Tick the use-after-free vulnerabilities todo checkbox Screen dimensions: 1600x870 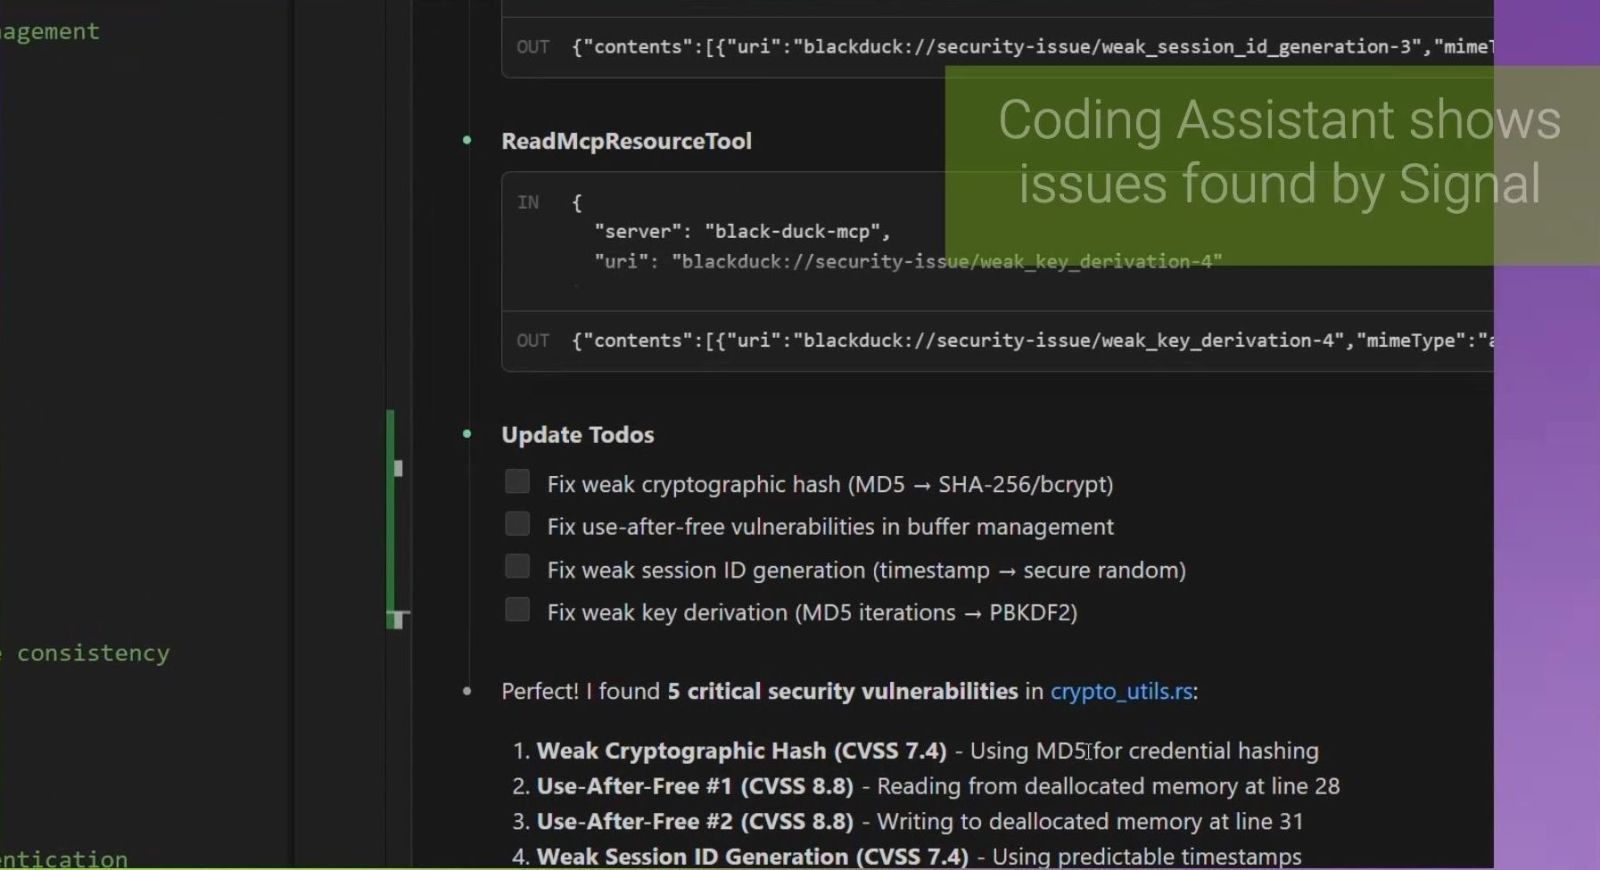click(x=517, y=524)
